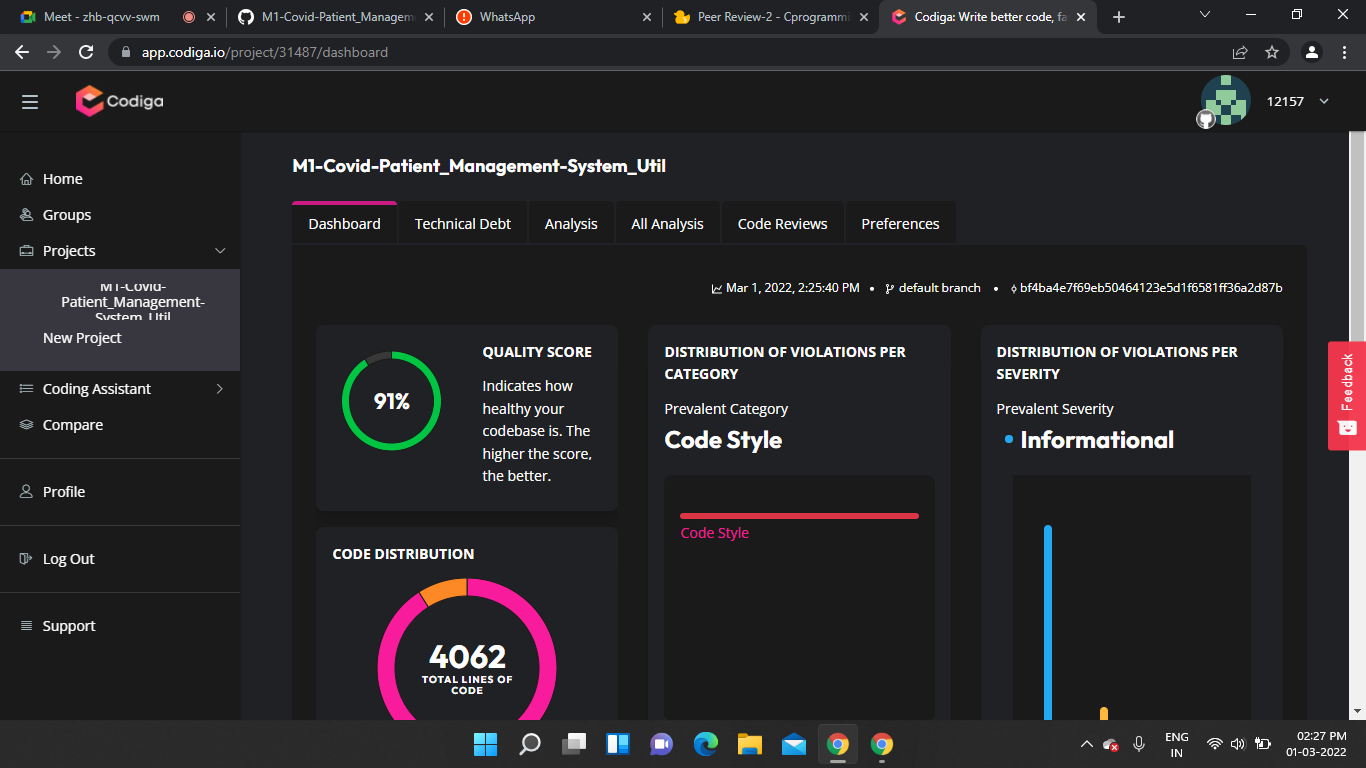This screenshot has height=768, width=1366.
Task: Click the Quality Score circular gauge
Action: pos(391,400)
